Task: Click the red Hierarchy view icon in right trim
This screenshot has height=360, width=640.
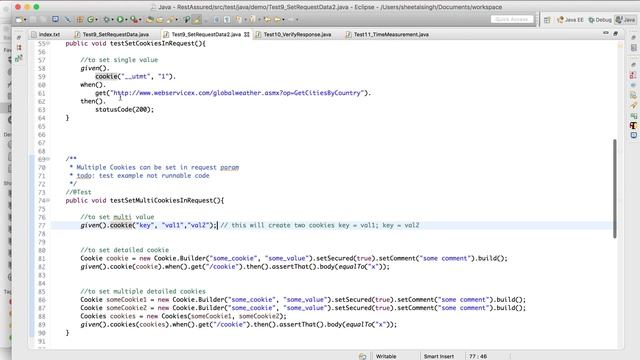Action: 633,75
